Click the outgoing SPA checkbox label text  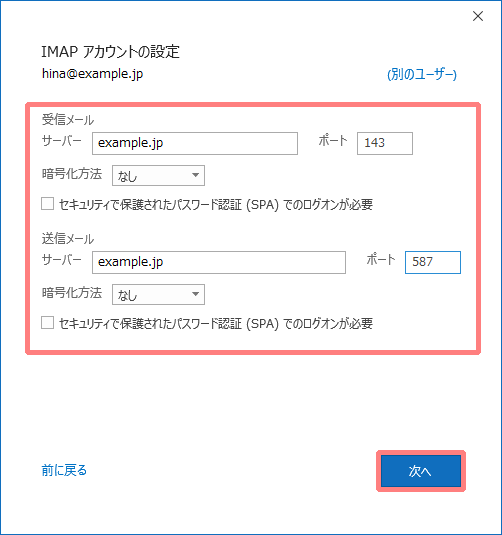(216, 323)
